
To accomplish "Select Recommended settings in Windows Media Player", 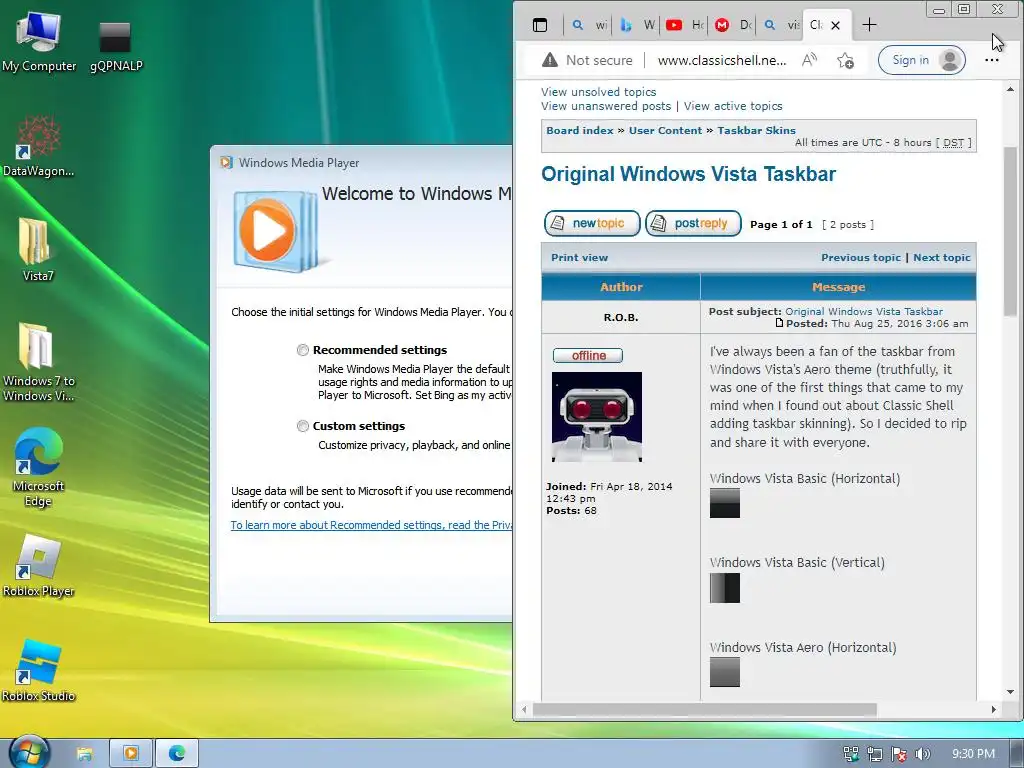I will click(x=302, y=350).
